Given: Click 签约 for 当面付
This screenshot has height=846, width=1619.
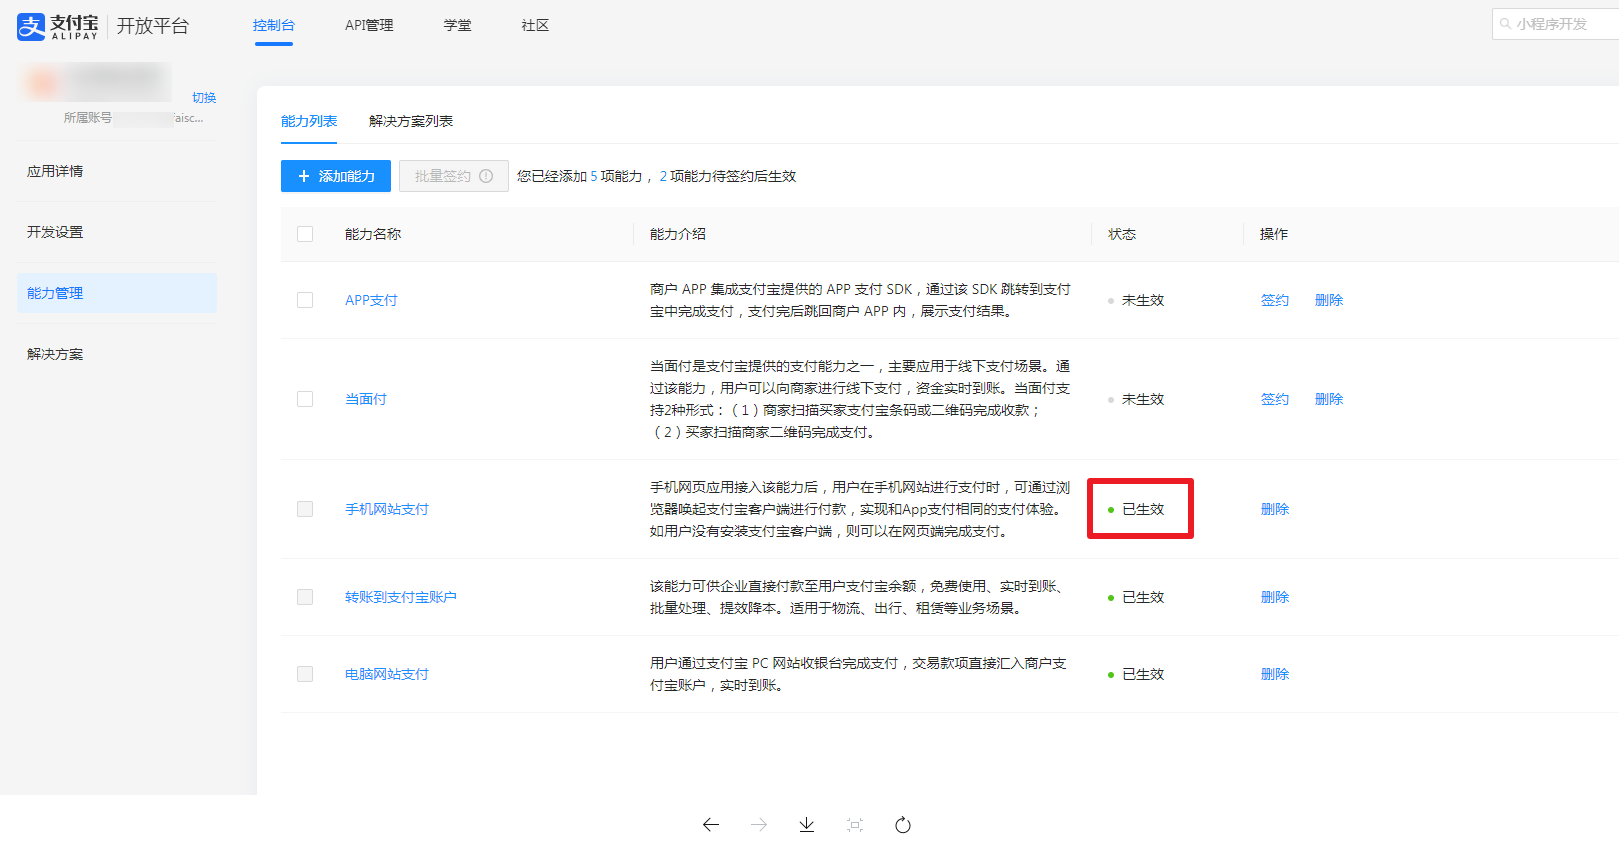Looking at the screenshot, I should tap(1275, 399).
